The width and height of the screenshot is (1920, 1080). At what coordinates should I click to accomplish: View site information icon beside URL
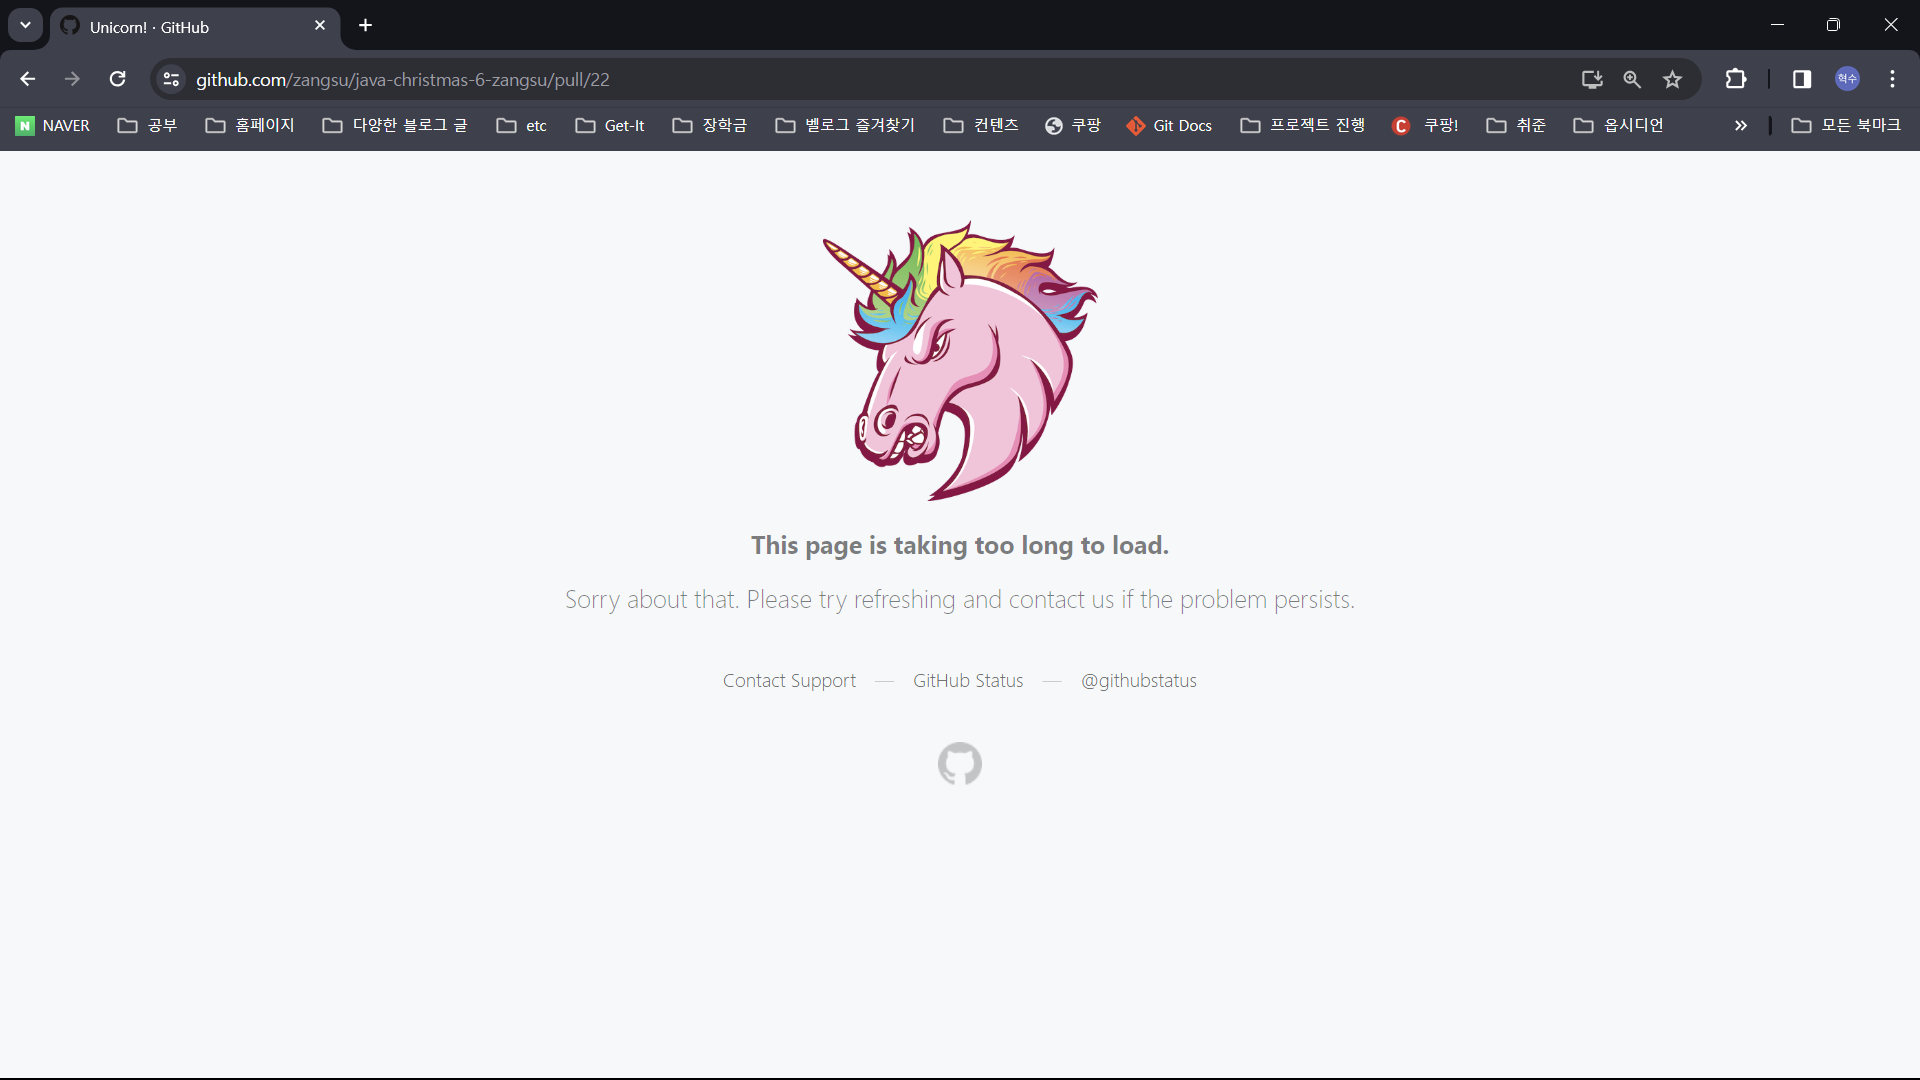pyautogui.click(x=171, y=79)
